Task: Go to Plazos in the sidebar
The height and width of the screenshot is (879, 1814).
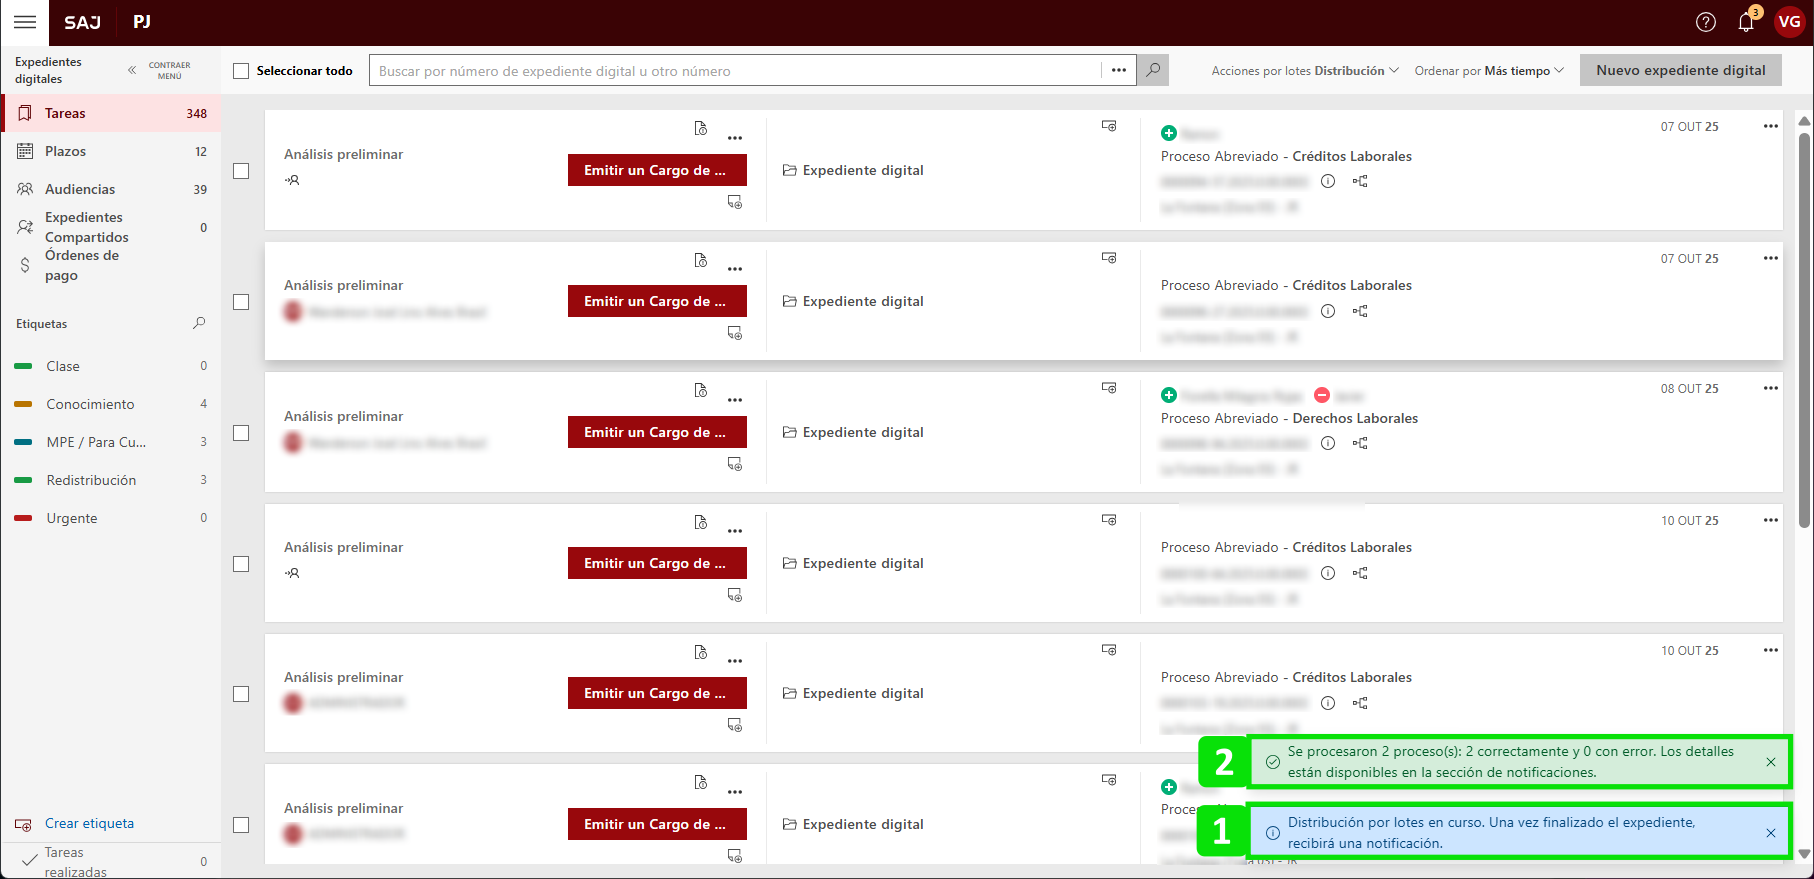Action: (66, 151)
